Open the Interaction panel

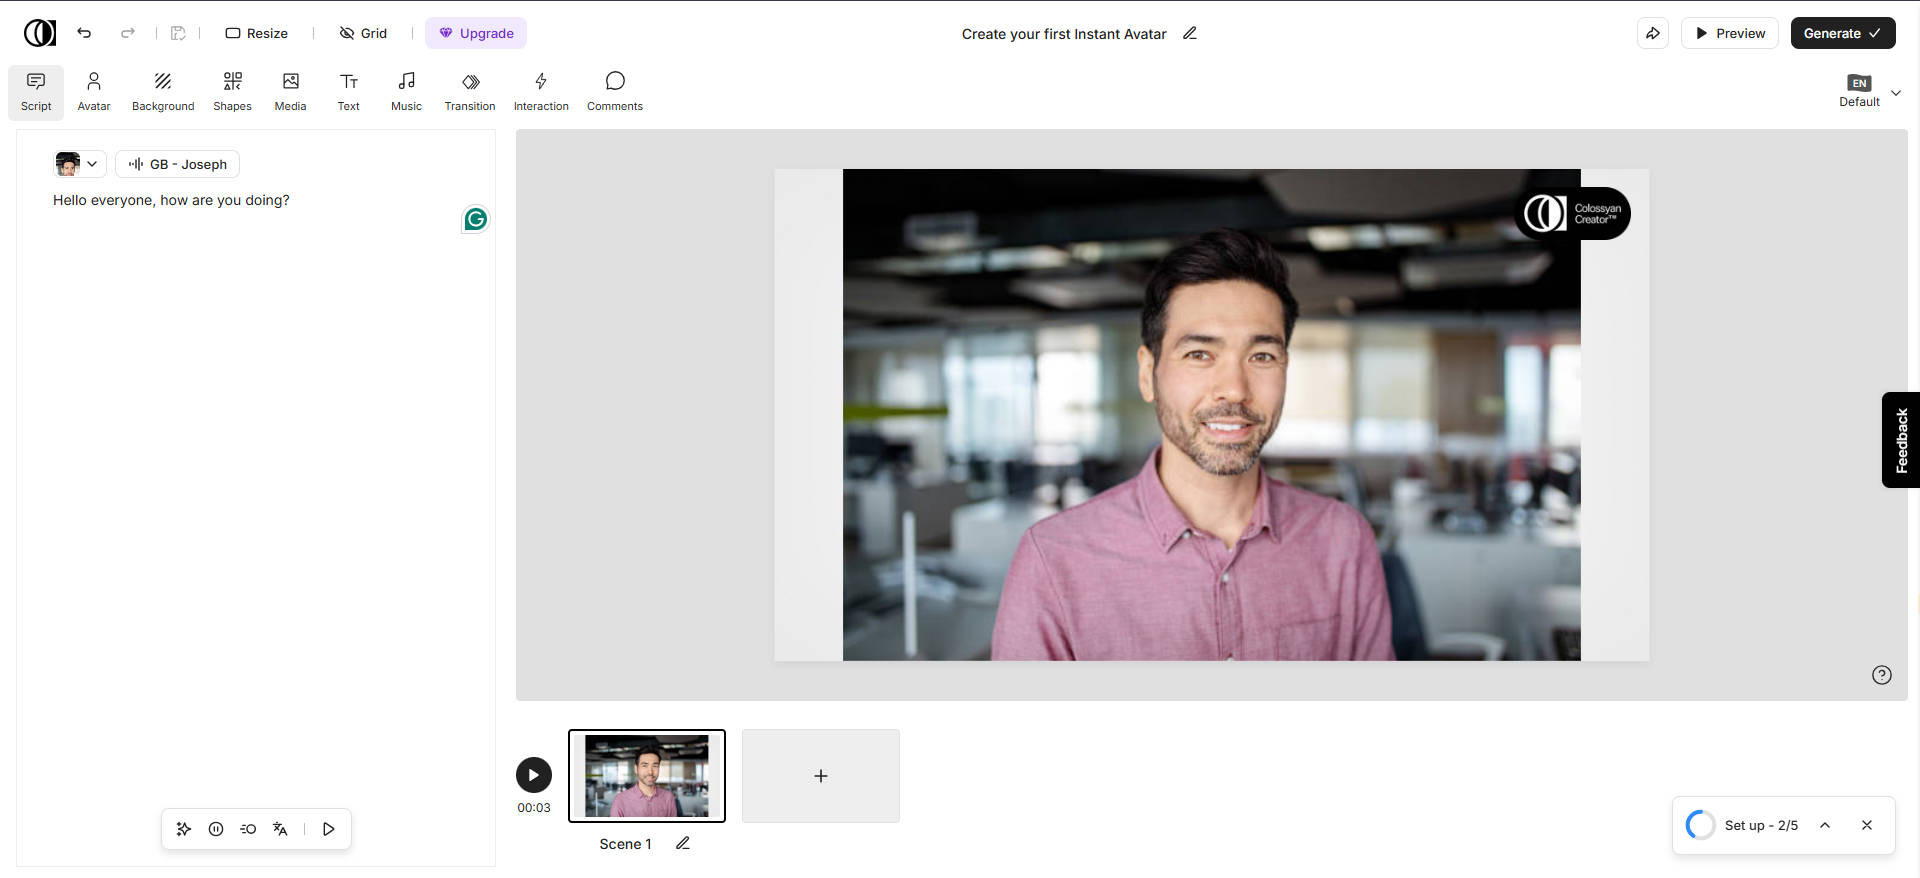coord(541,91)
